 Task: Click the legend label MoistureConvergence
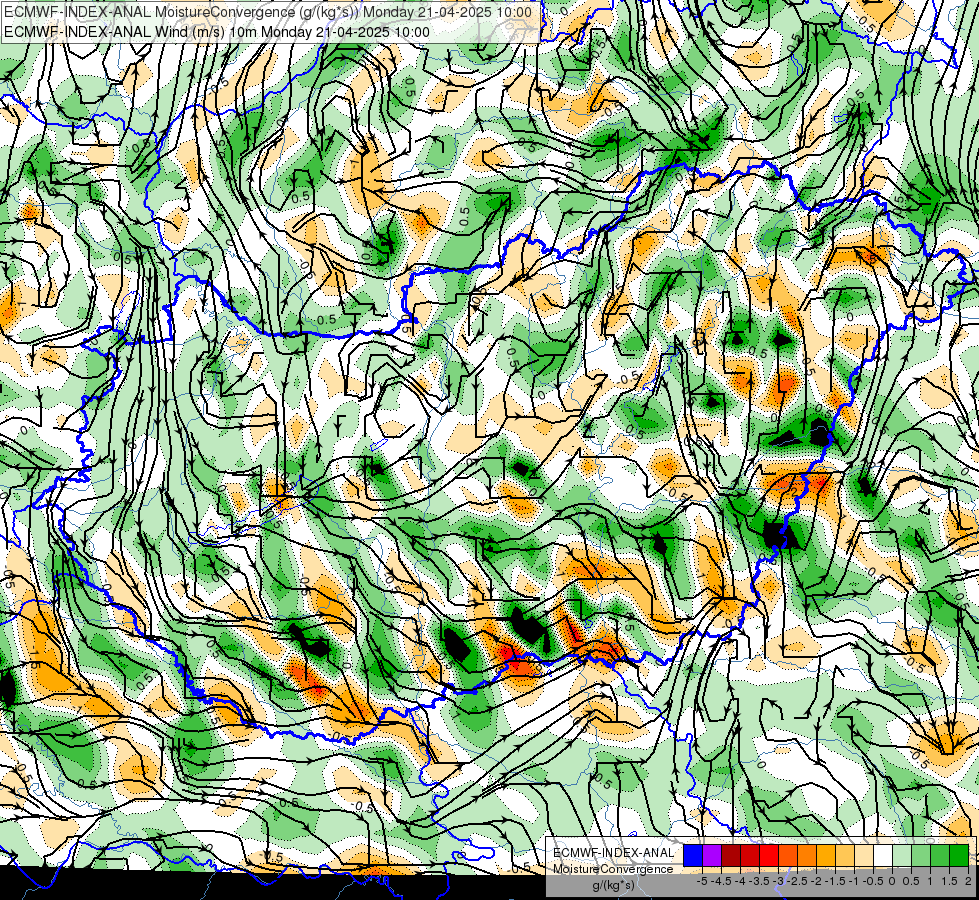coord(613,869)
